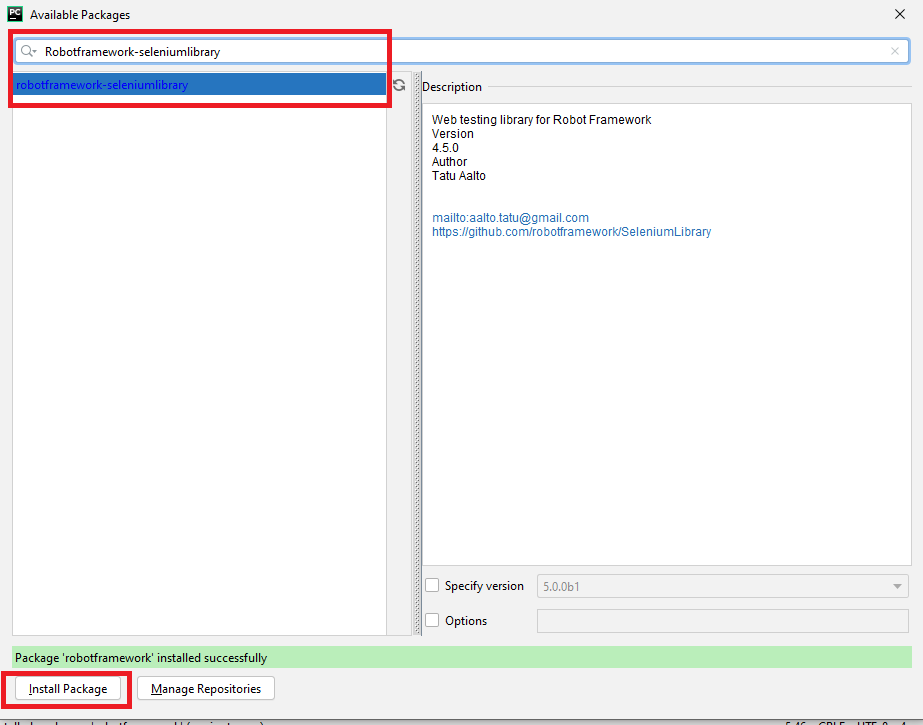This screenshot has width=923, height=725.
Task: Open the mailto:aalto.tatu@gmail.com link
Action: pos(510,218)
